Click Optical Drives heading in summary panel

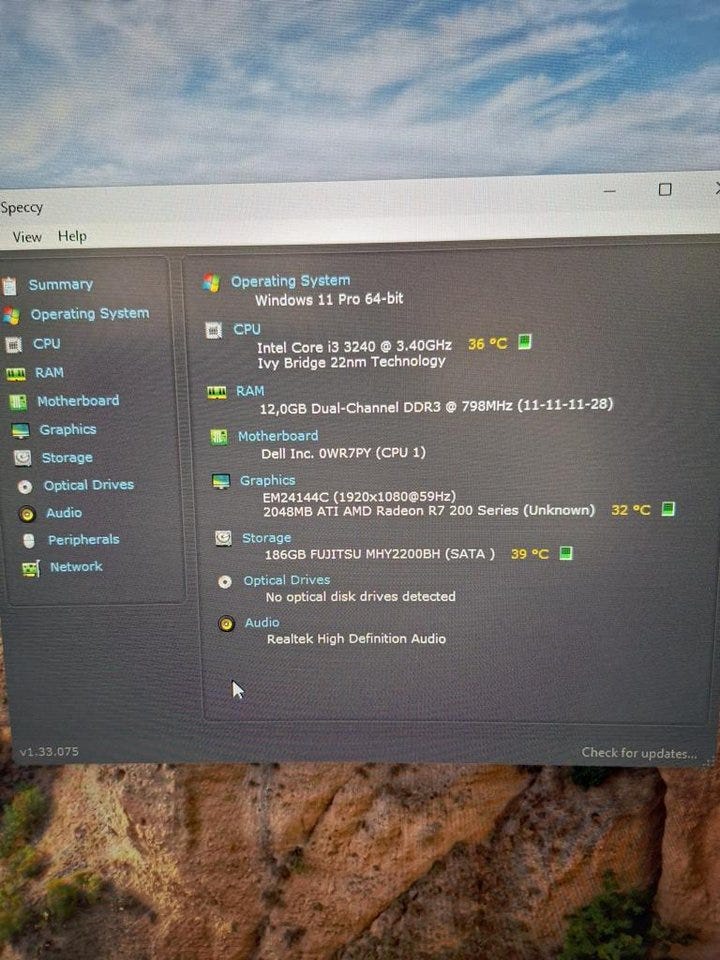coord(287,580)
